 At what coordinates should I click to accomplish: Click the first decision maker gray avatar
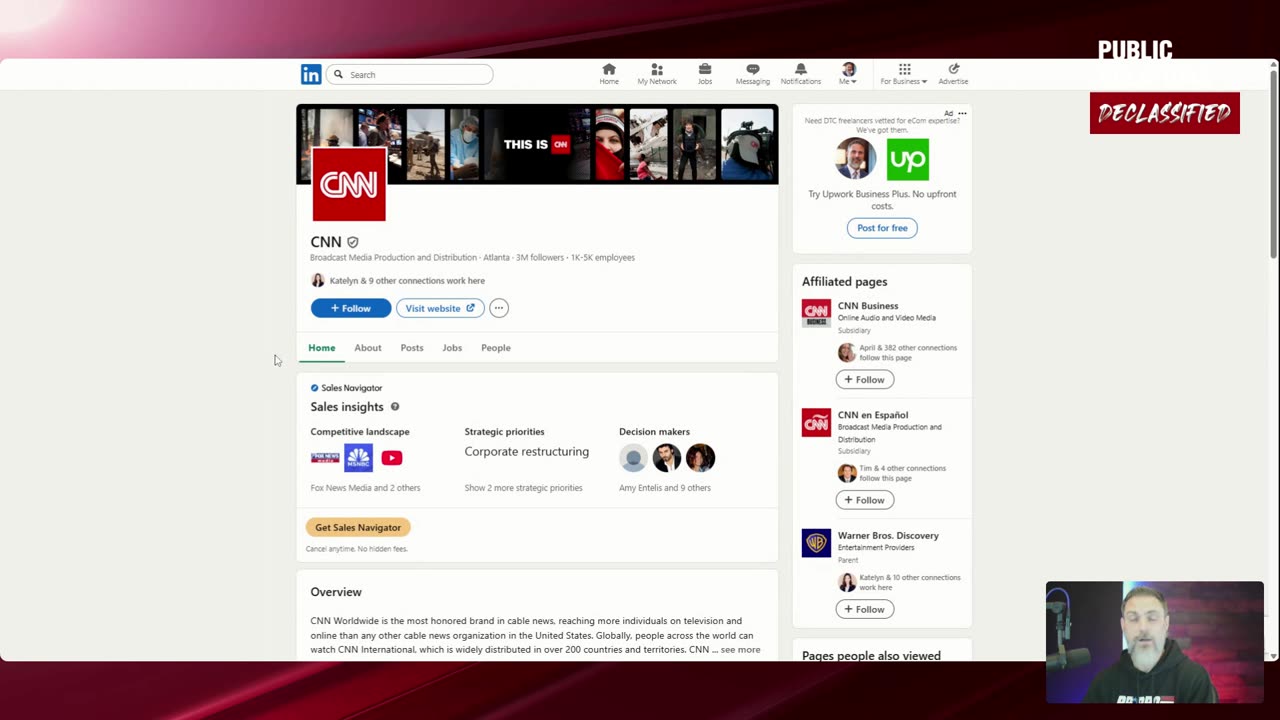(x=633, y=458)
